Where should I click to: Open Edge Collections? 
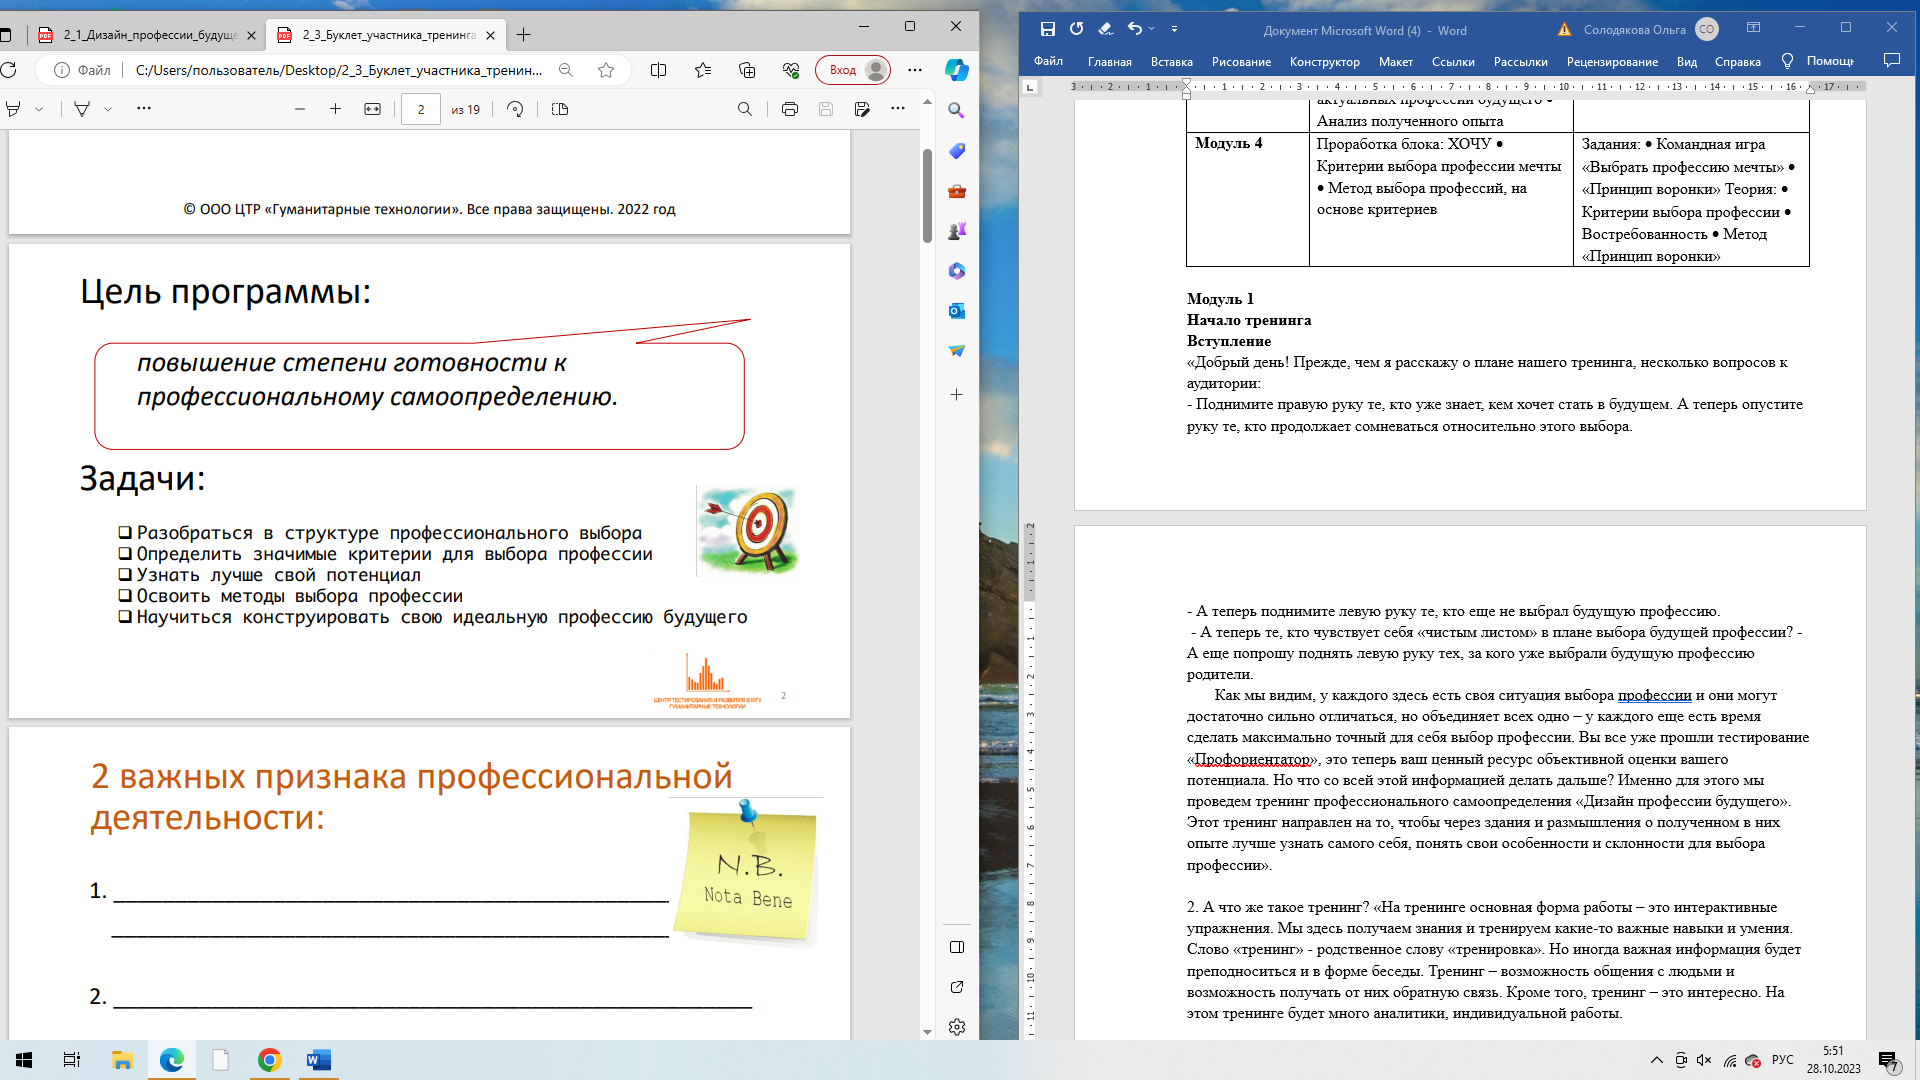[x=747, y=70]
